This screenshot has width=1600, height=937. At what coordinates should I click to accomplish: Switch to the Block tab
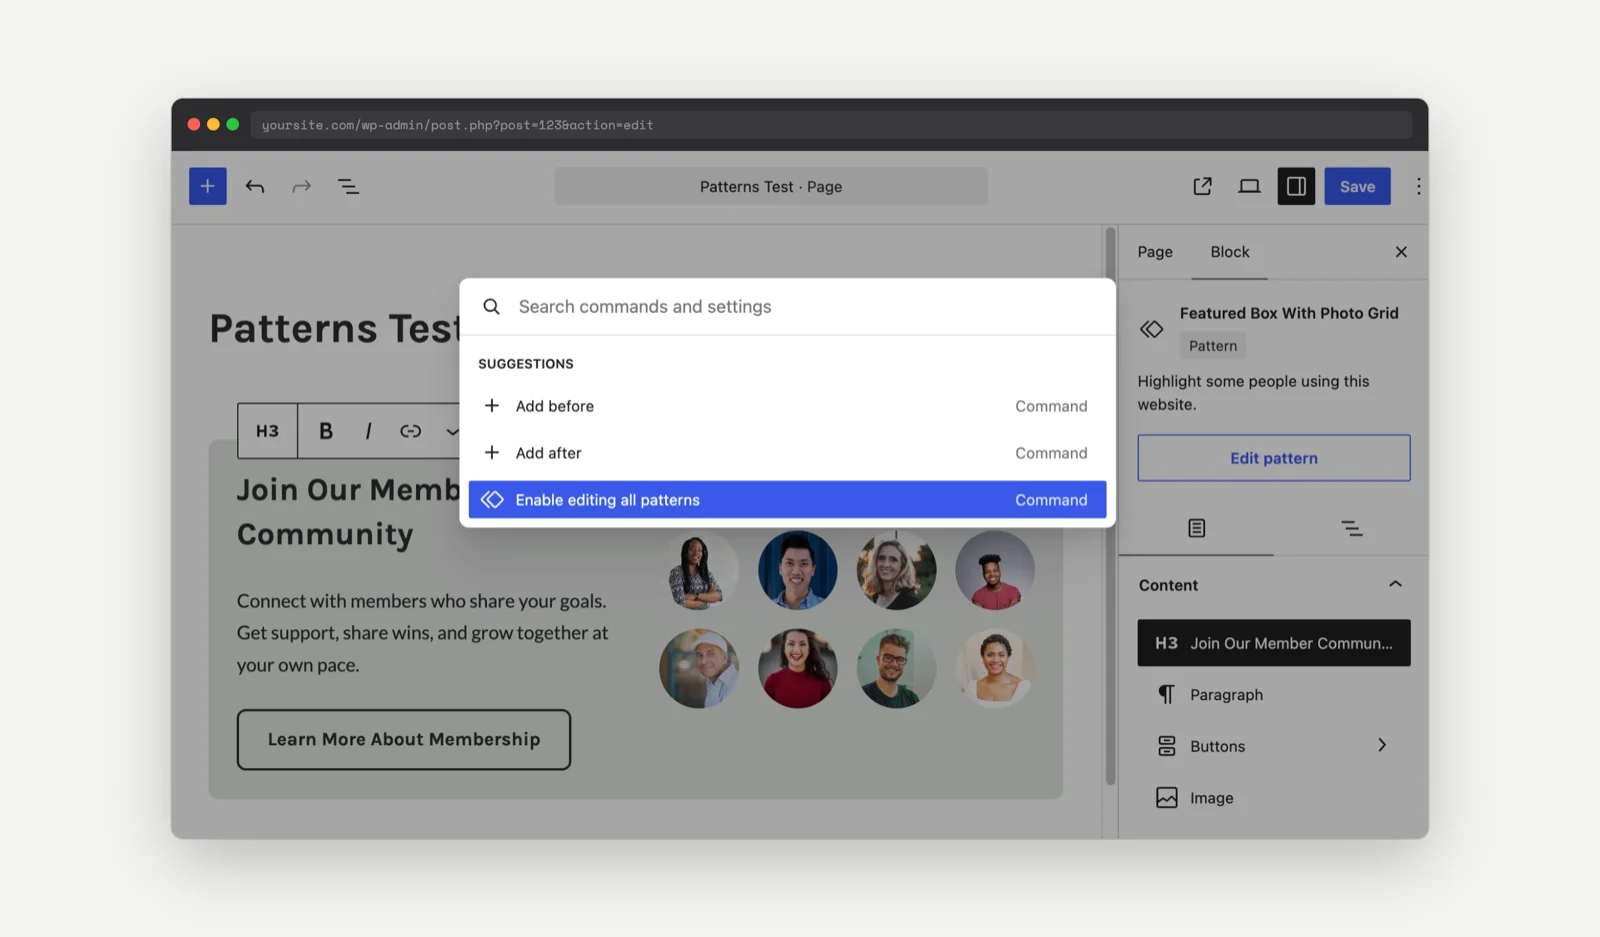pos(1230,252)
